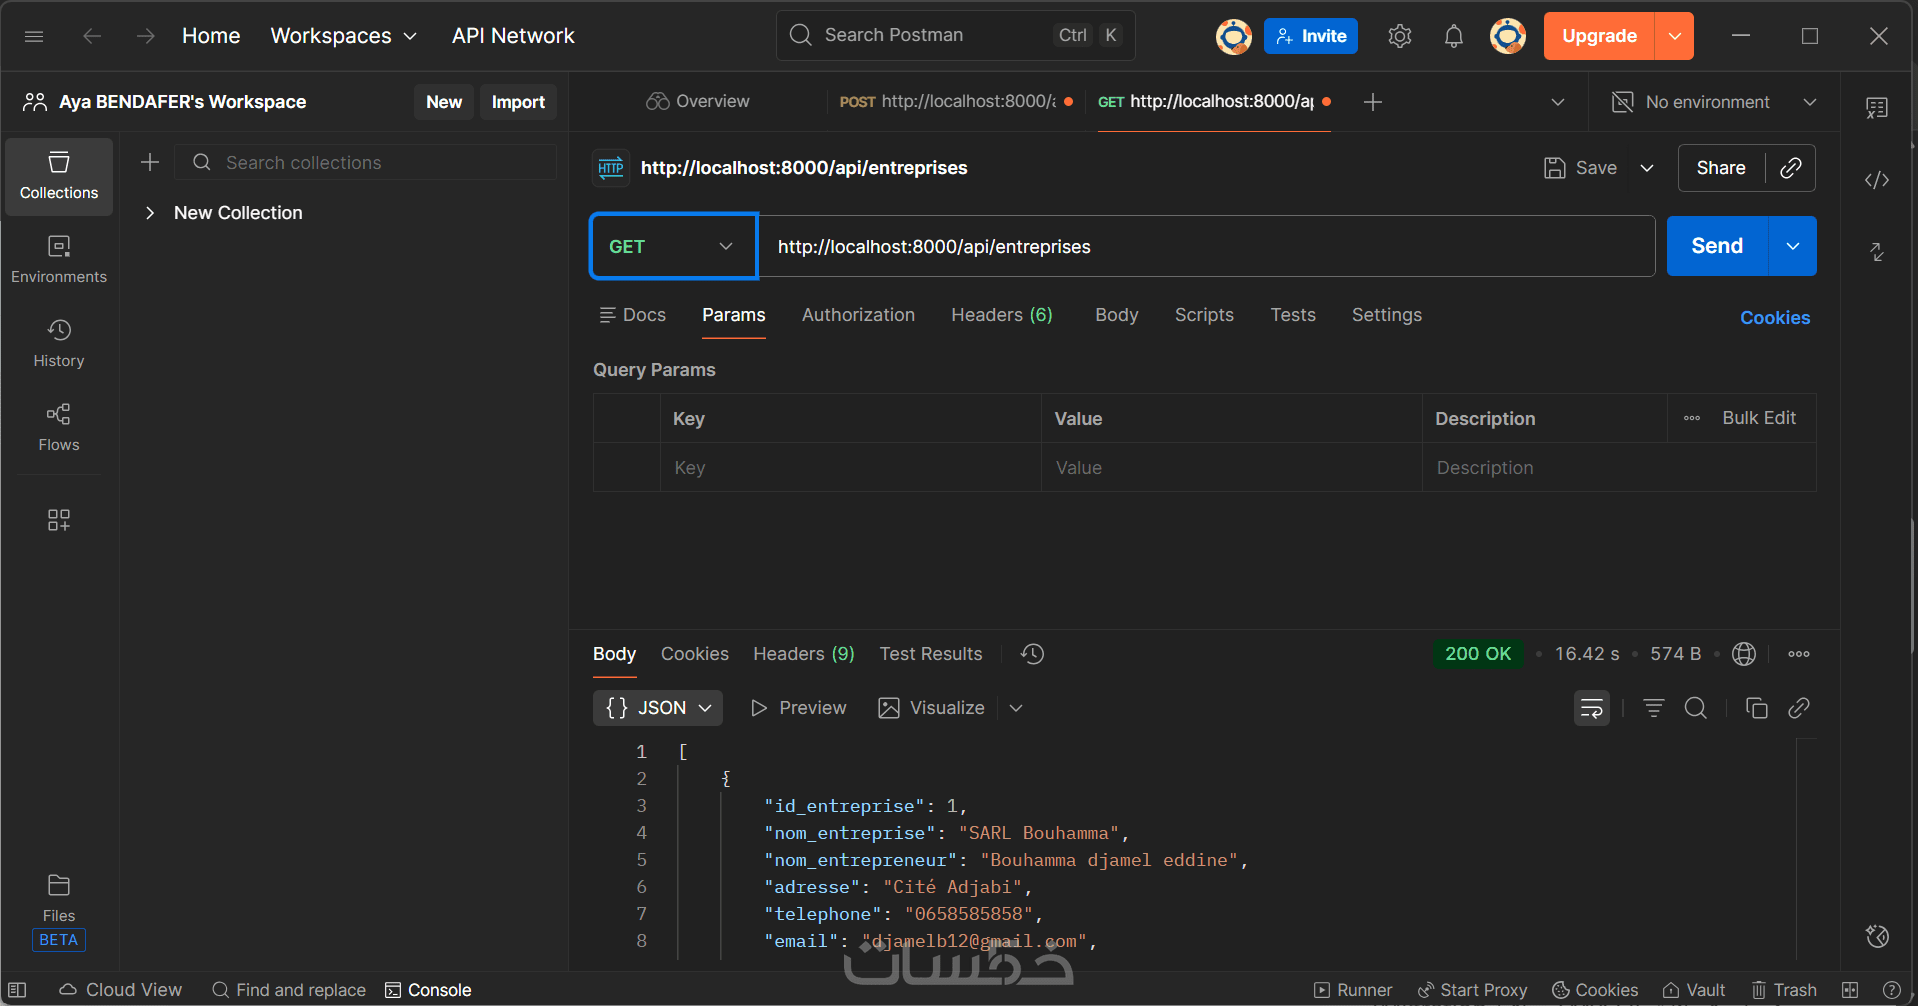Switch to the Authorization tab

coord(858,315)
